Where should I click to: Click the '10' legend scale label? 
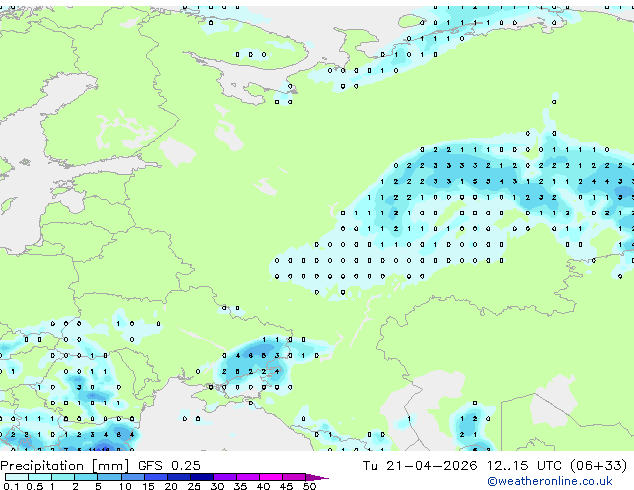(x=125, y=486)
